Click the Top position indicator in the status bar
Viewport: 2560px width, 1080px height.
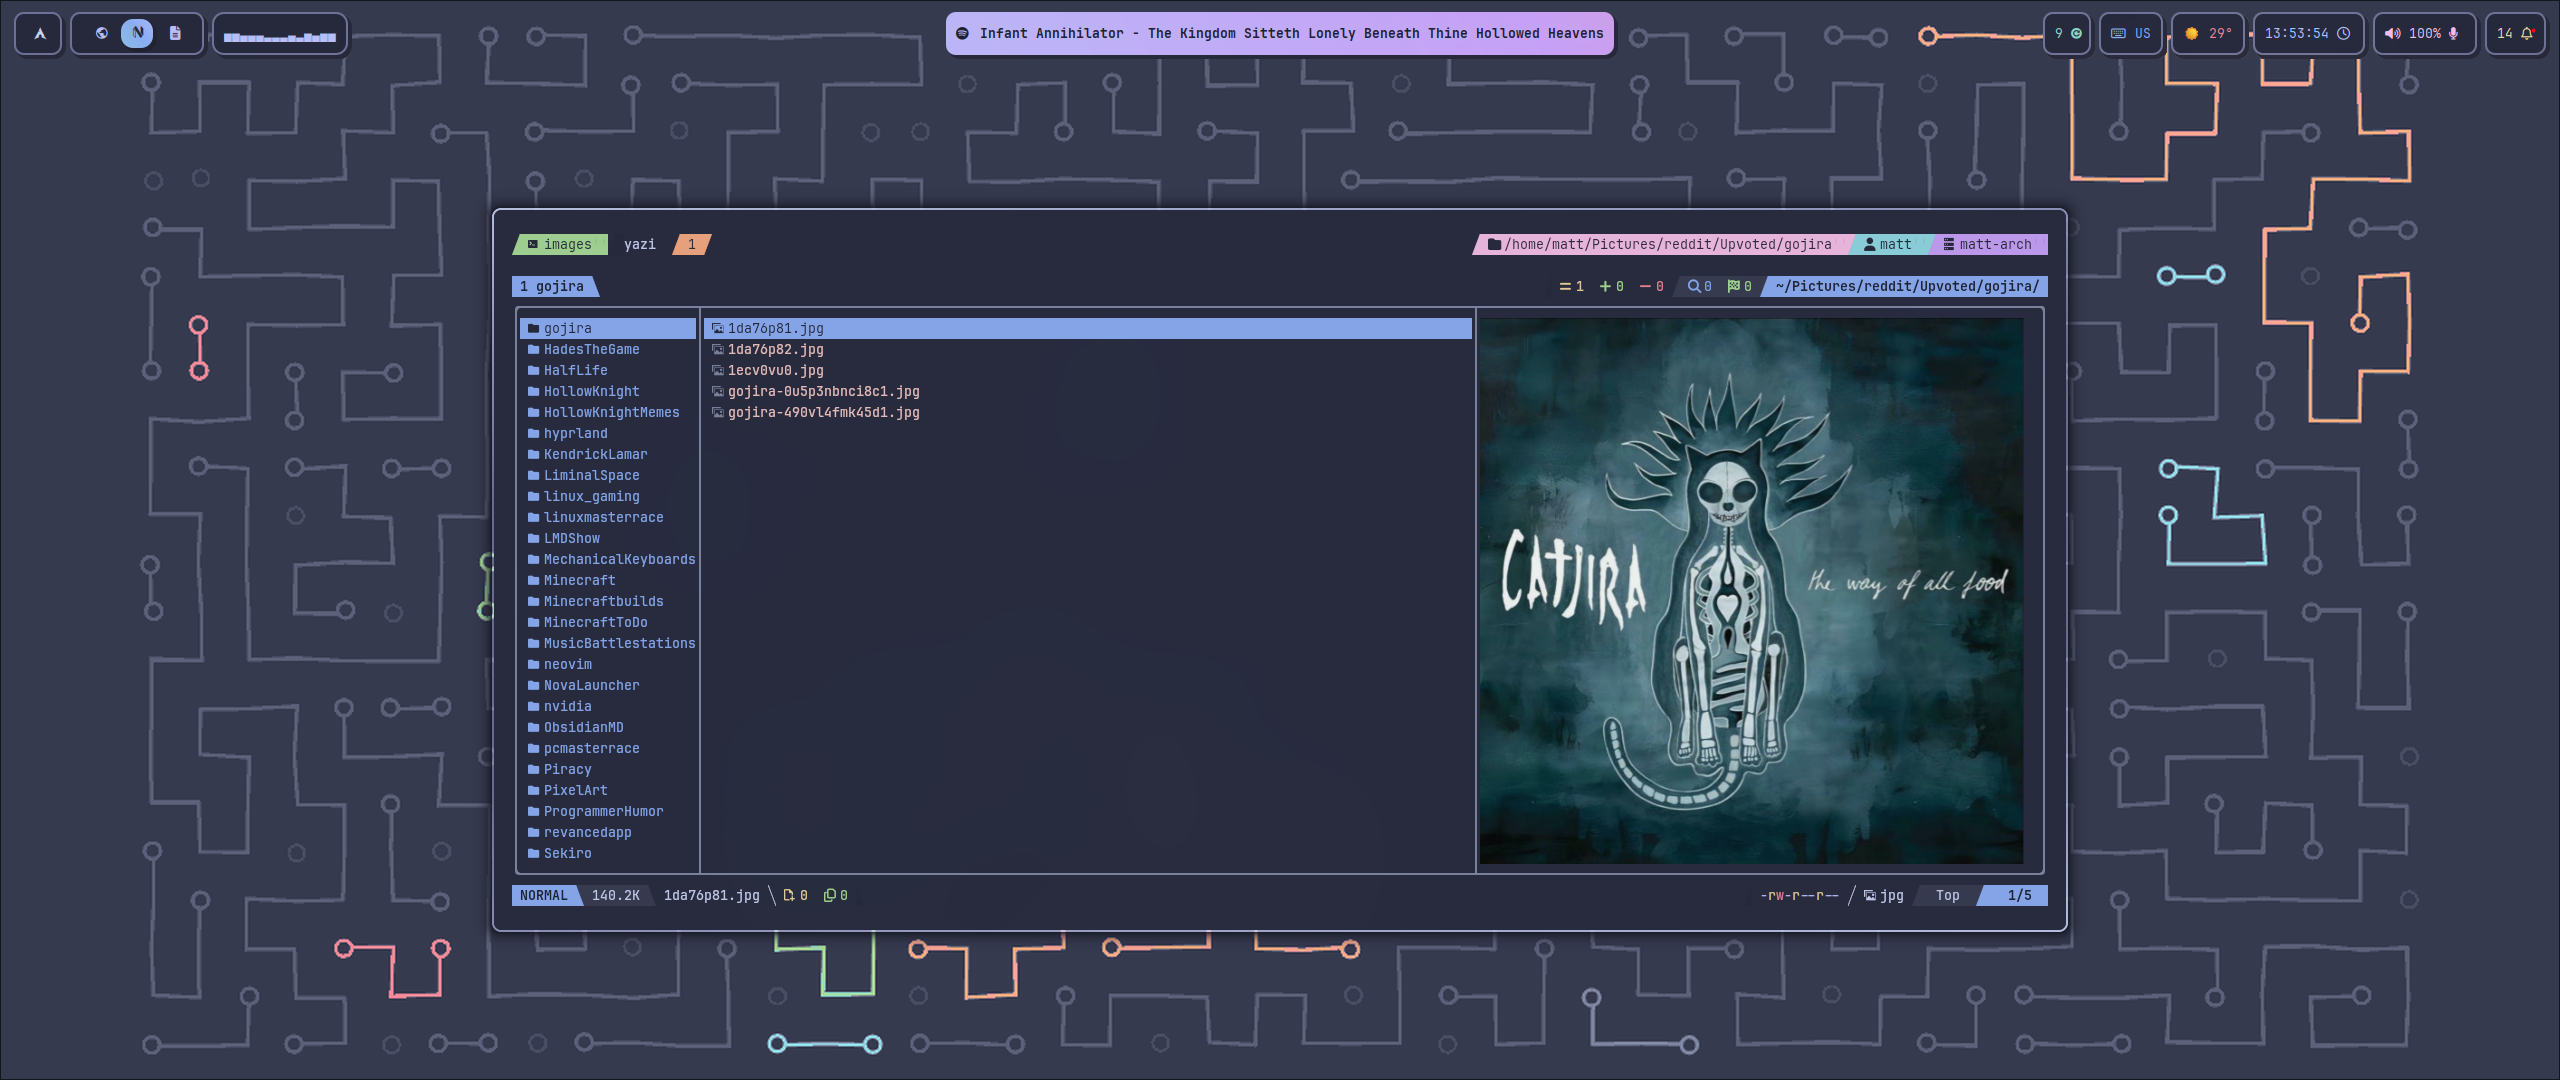pyautogui.click(x=1946, y=896)
